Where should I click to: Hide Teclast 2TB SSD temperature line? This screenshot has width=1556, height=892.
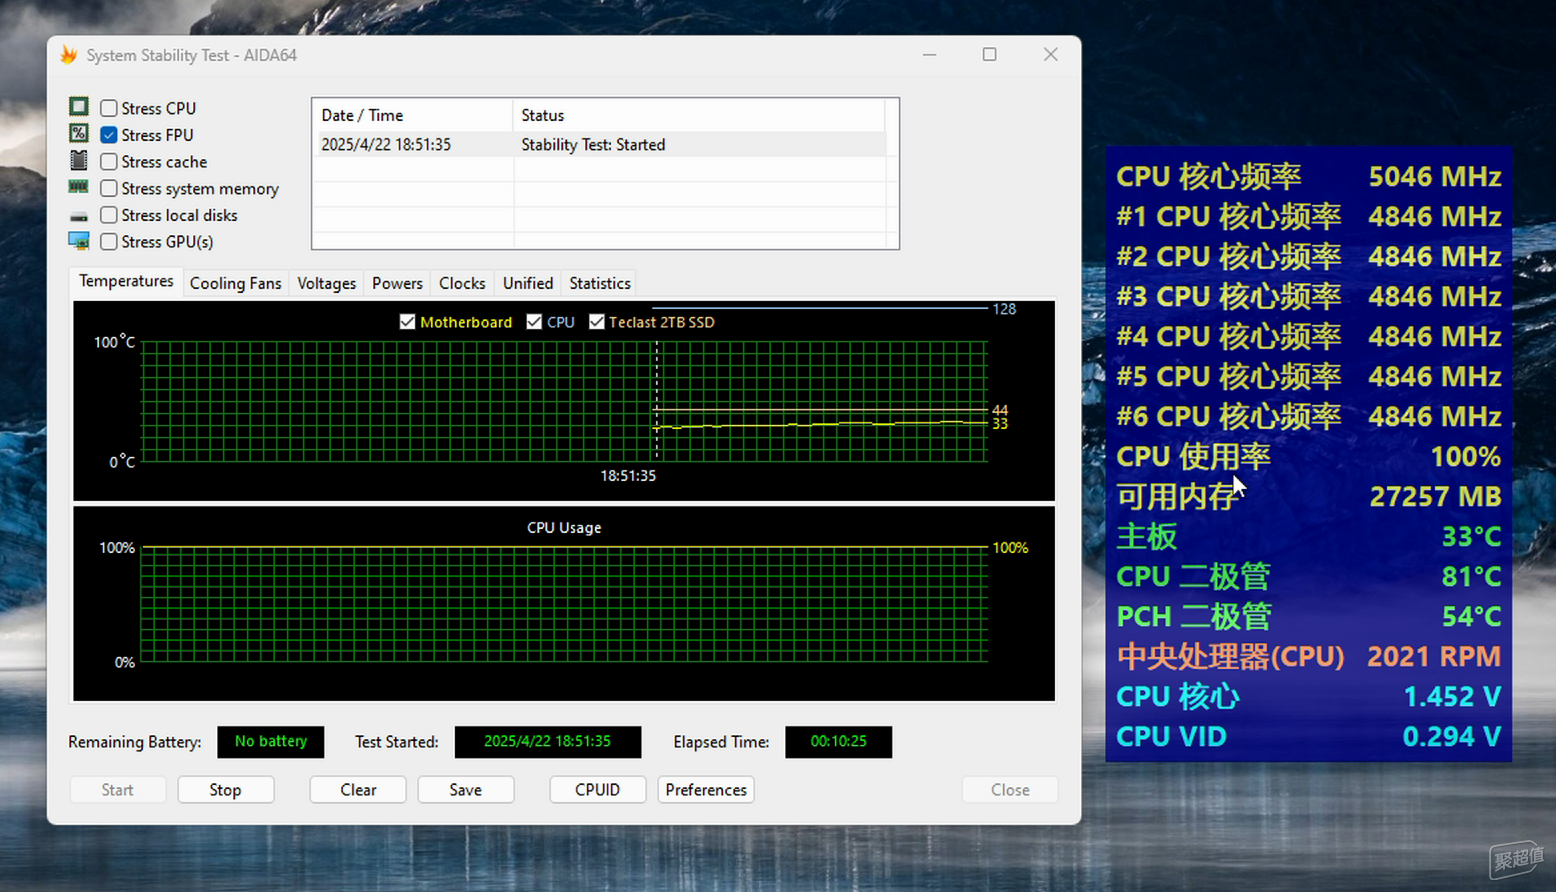coord(597,322)
